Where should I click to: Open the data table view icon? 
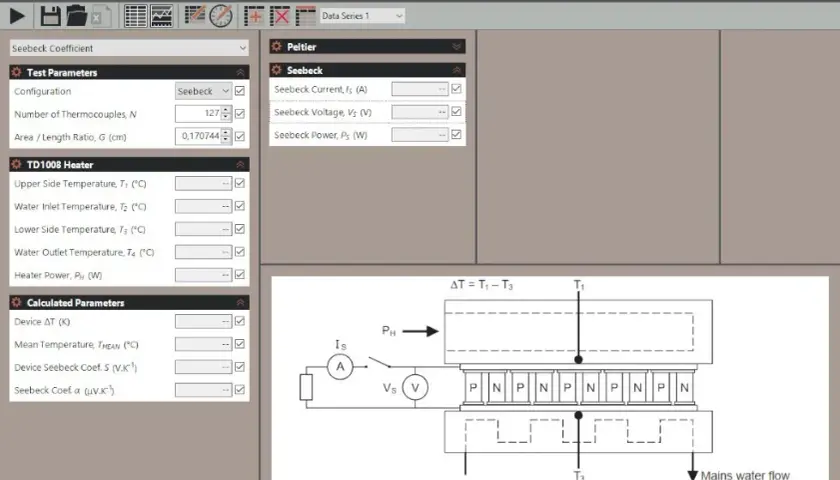click(136, 16)
